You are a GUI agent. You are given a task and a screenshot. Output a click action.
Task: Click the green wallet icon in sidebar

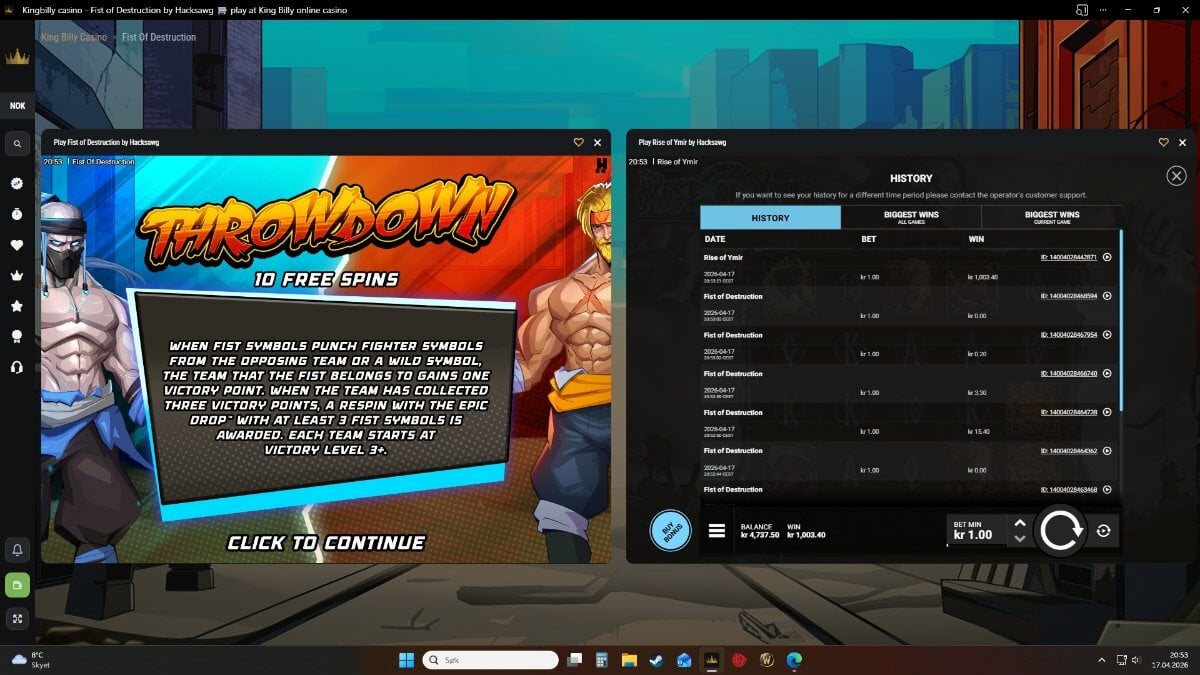pyautogui.click(x=17, y=584)
